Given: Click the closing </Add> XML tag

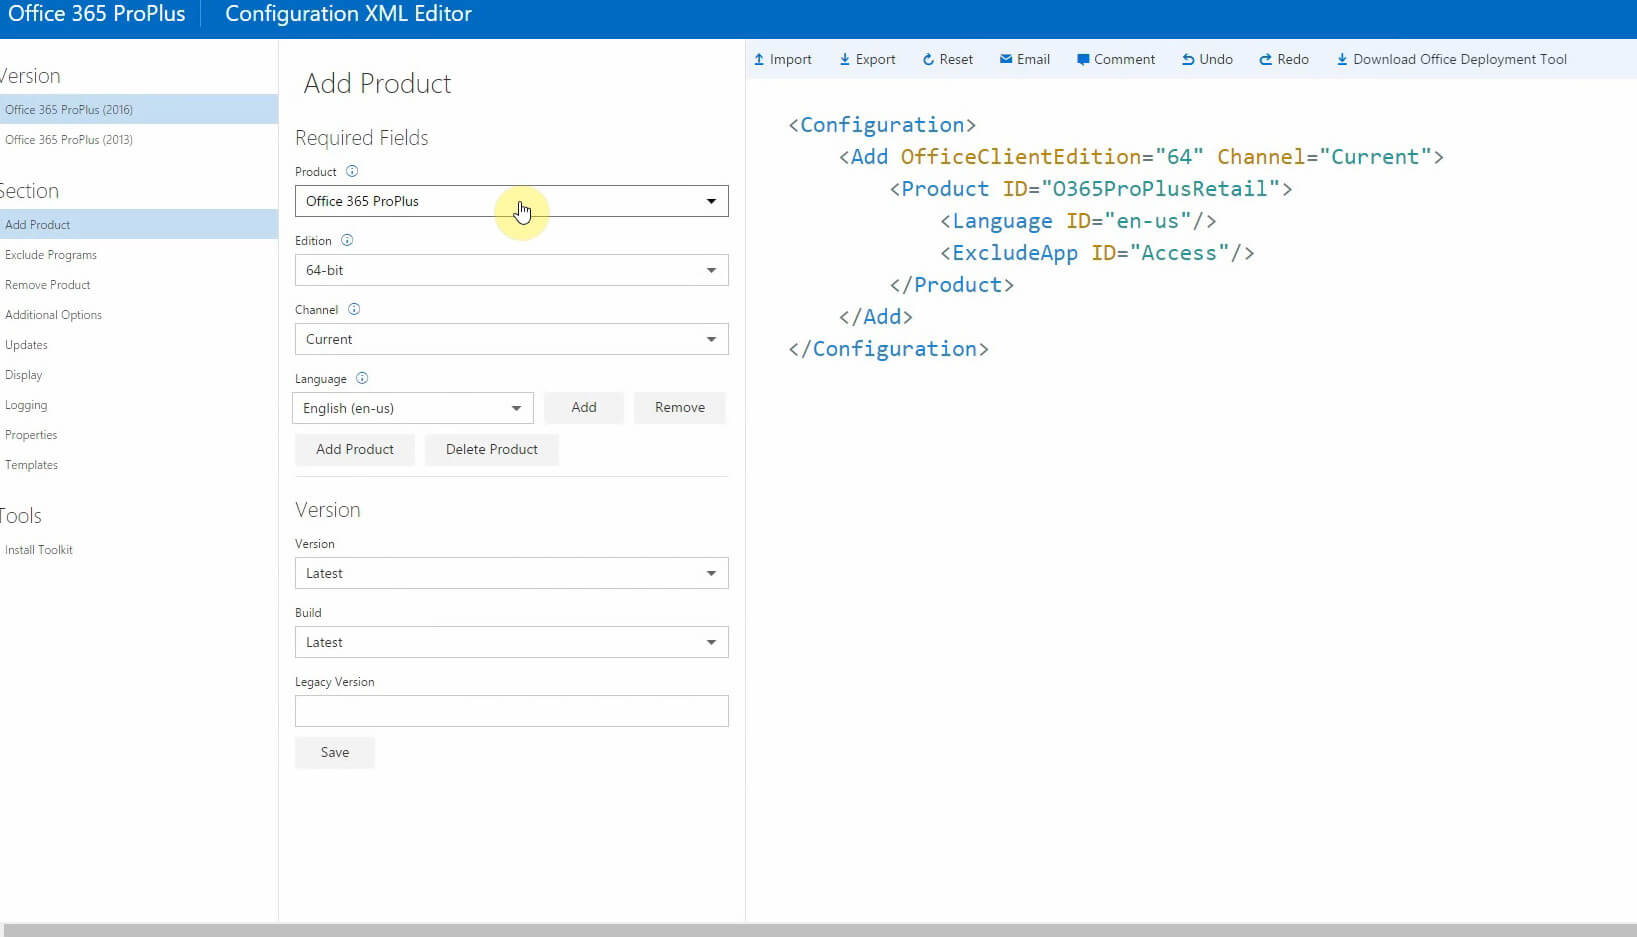Looking at the screenshot, I should 876,317.
